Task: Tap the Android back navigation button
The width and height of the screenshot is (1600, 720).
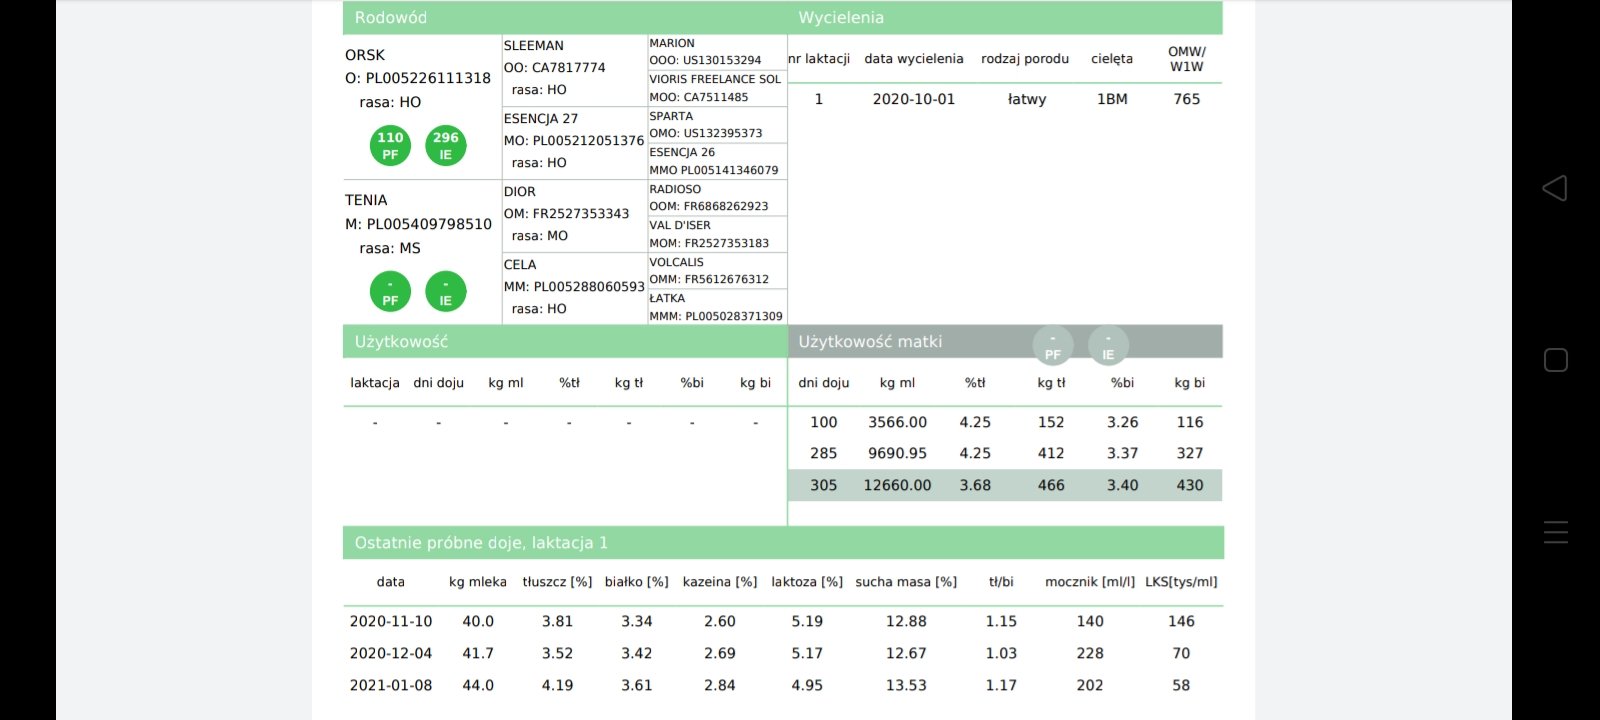Action: 1555,188
